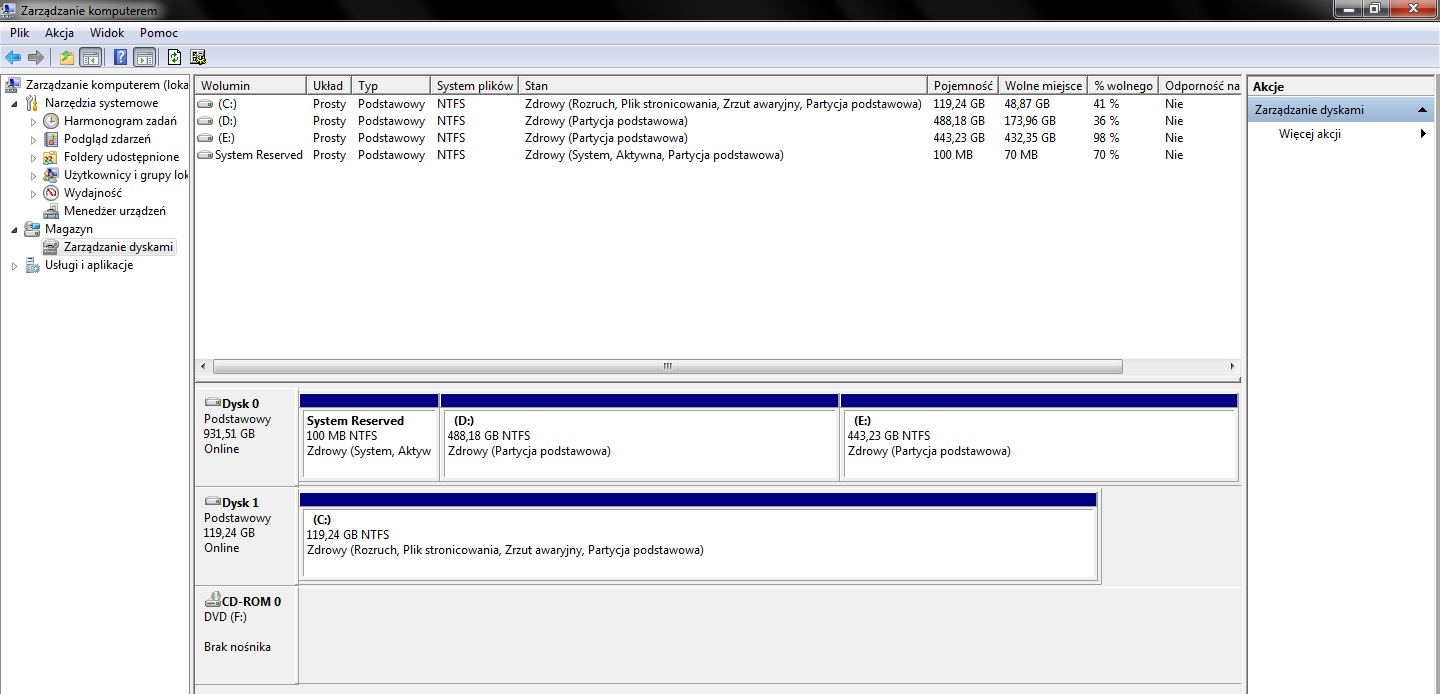Click the (D:) volume drive icon in list

(x=206, y=121)
